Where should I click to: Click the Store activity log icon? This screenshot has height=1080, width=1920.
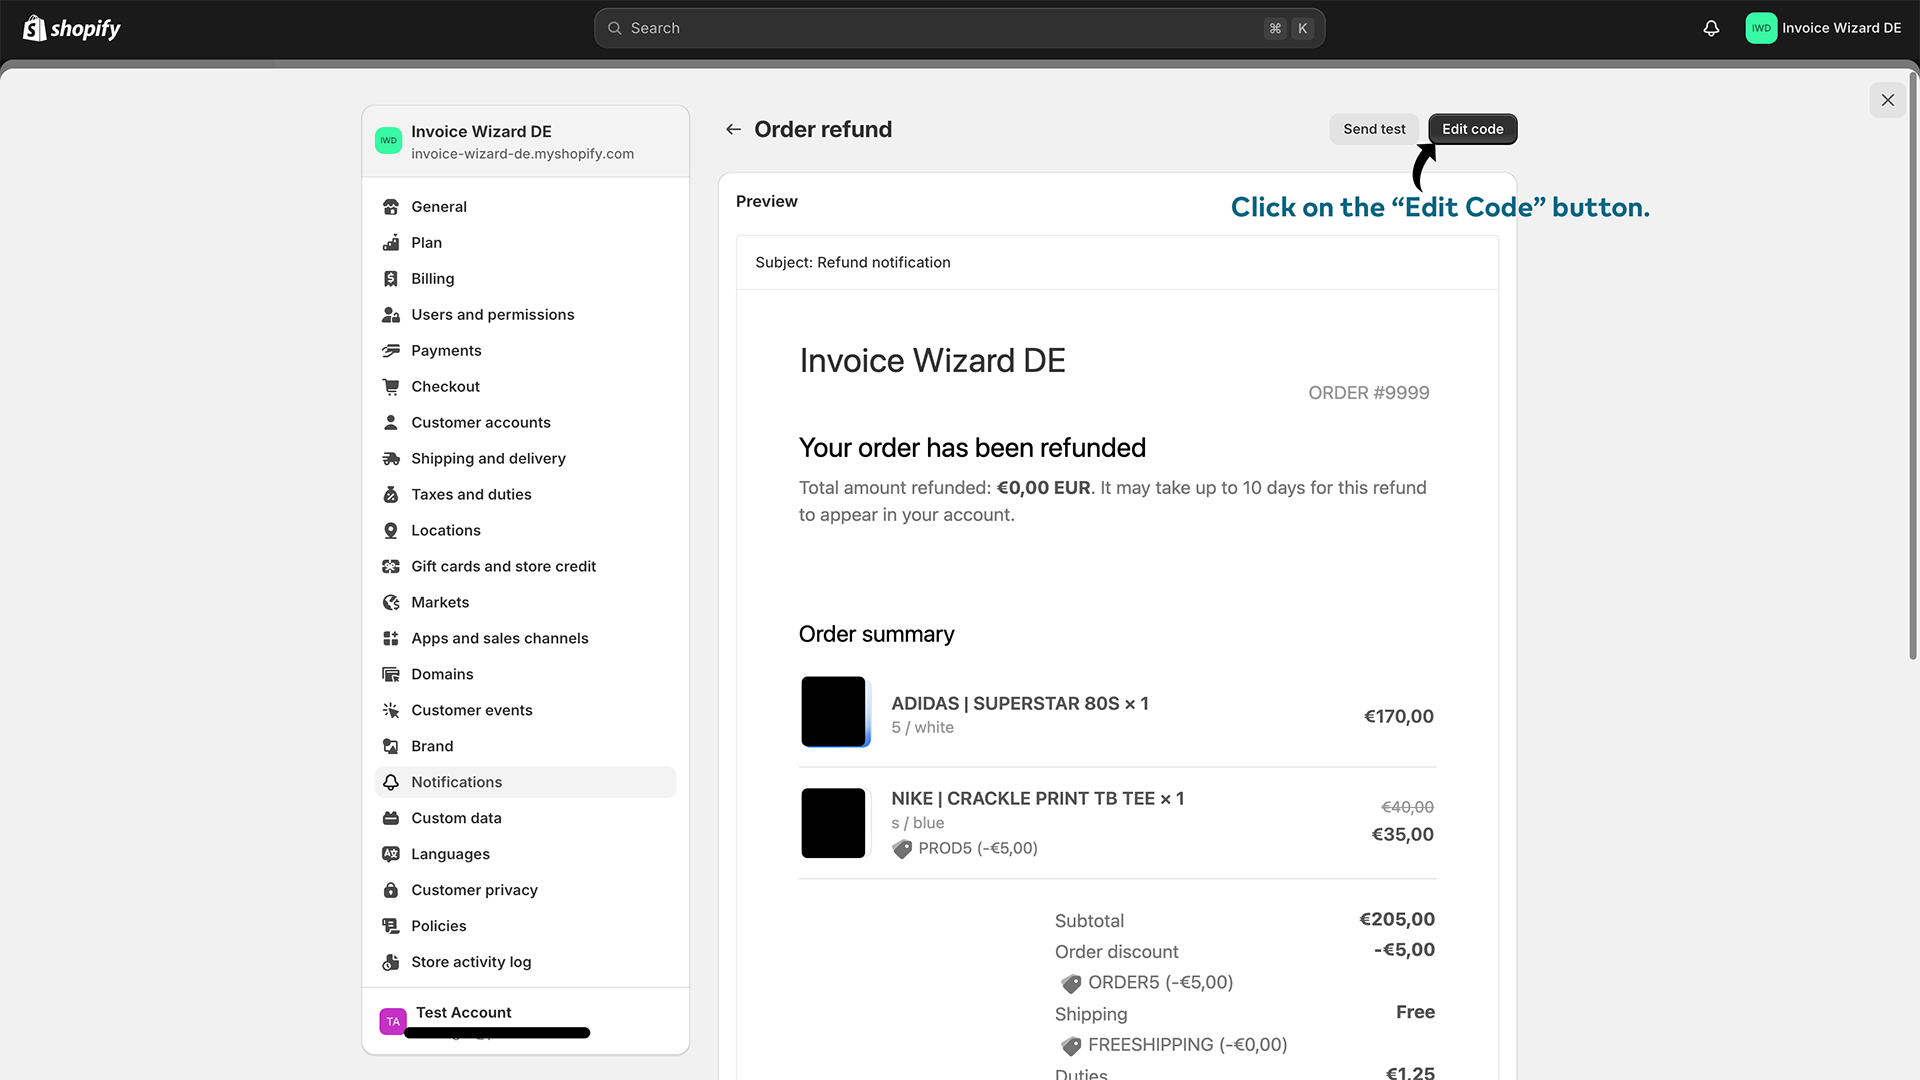pos(391,963)
